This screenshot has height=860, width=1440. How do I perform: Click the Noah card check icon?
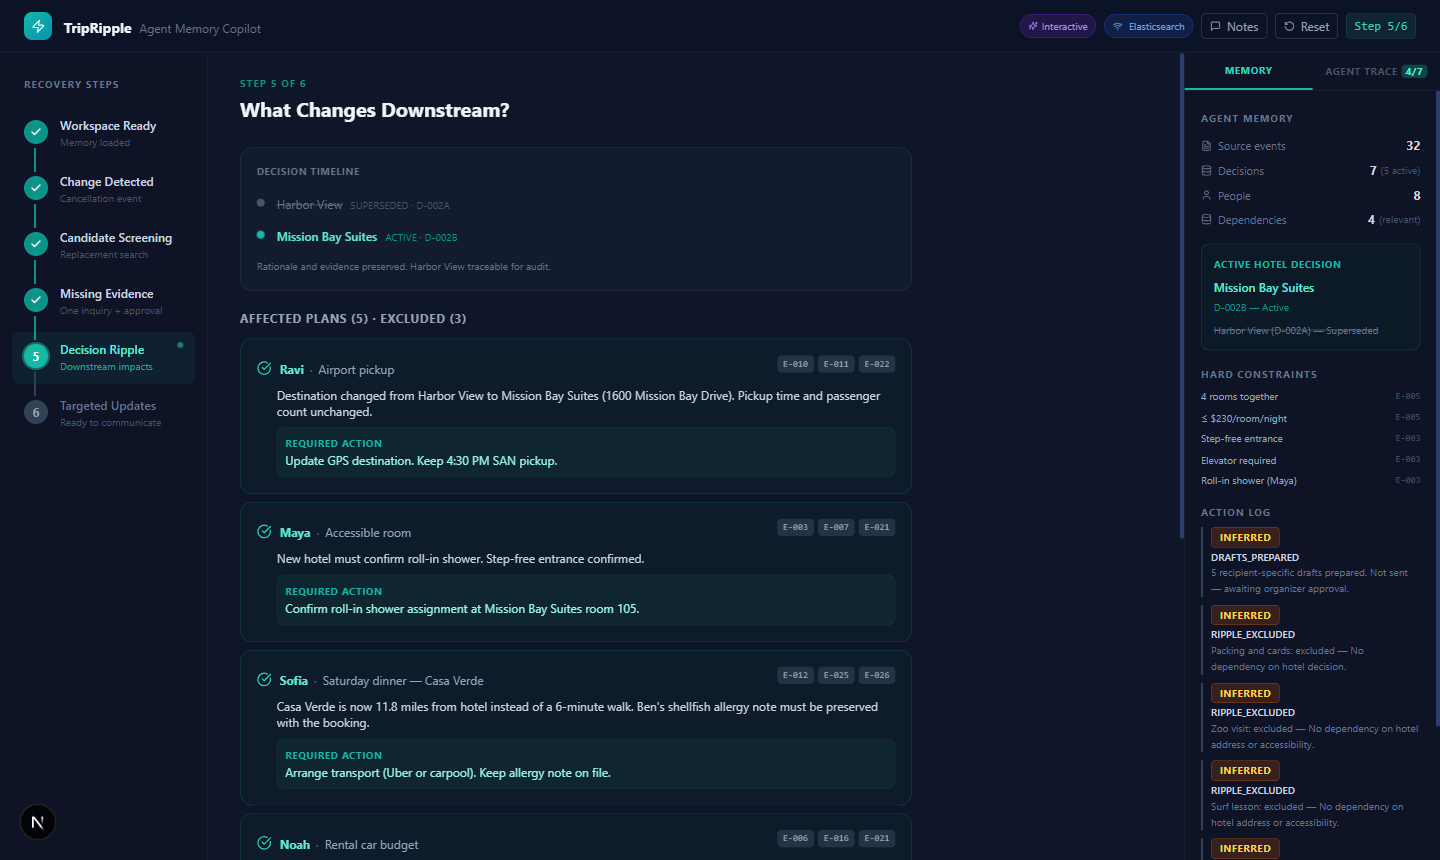click(264, 844)
